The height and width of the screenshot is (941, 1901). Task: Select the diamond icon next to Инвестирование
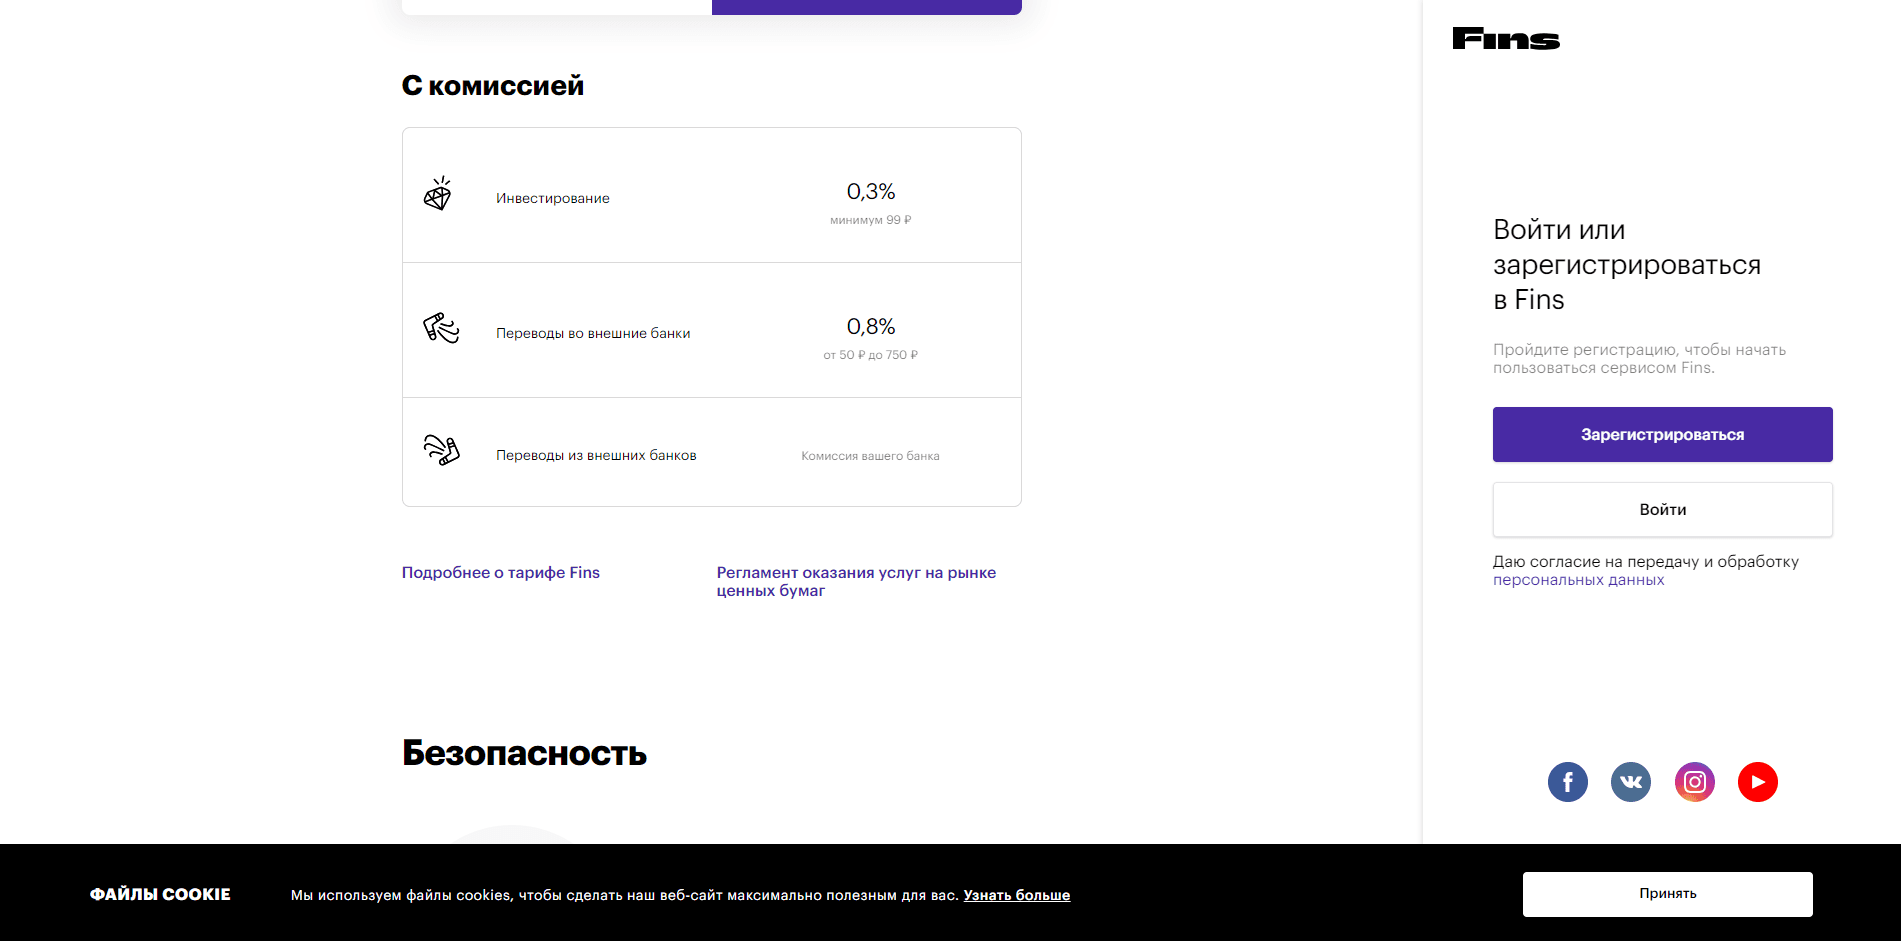point(439,196)
